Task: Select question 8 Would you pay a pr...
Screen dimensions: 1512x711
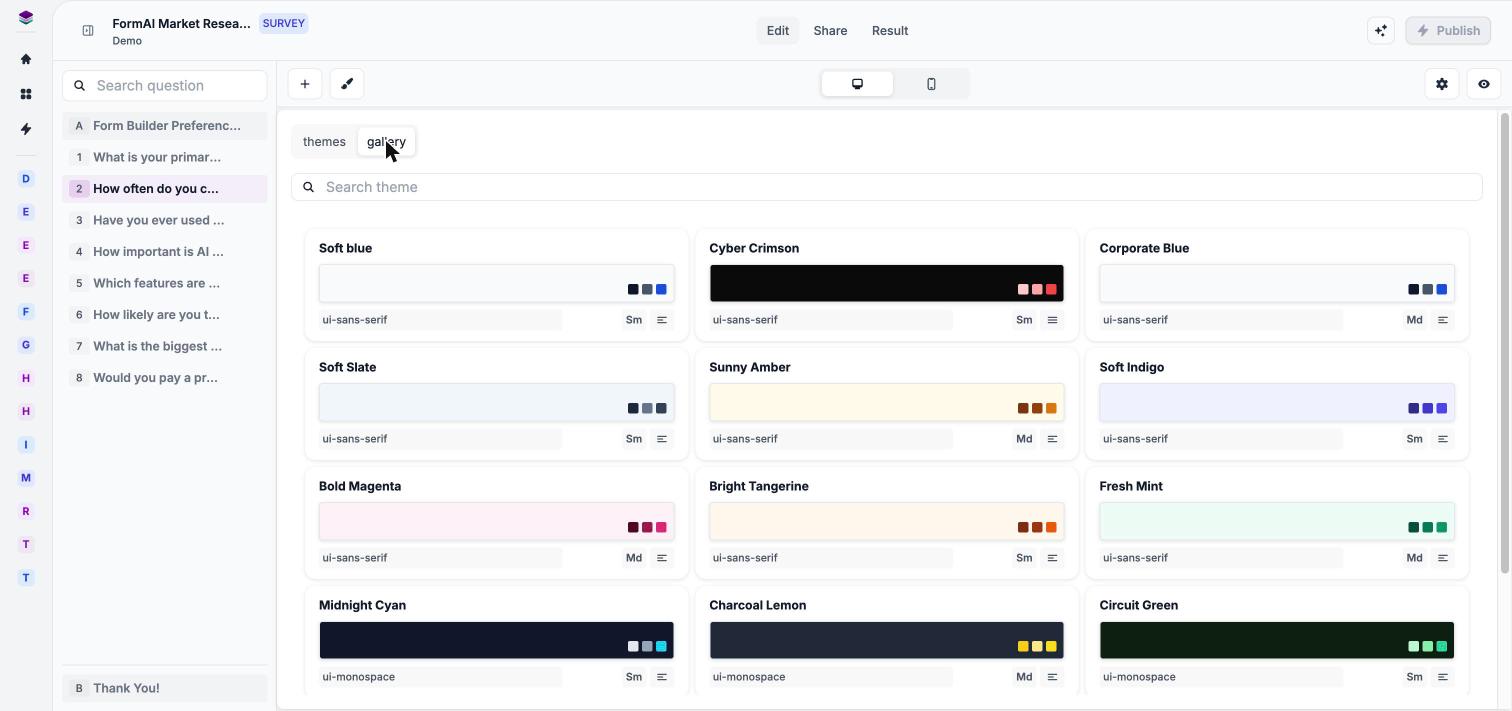Action: [165, 378]
